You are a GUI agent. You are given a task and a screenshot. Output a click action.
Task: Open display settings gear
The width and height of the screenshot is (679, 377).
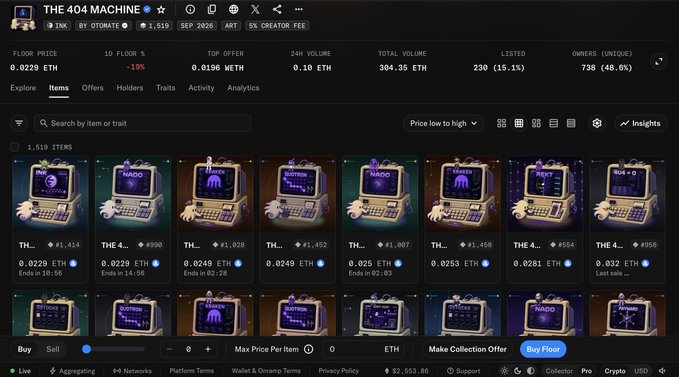[x=597, y=123]
